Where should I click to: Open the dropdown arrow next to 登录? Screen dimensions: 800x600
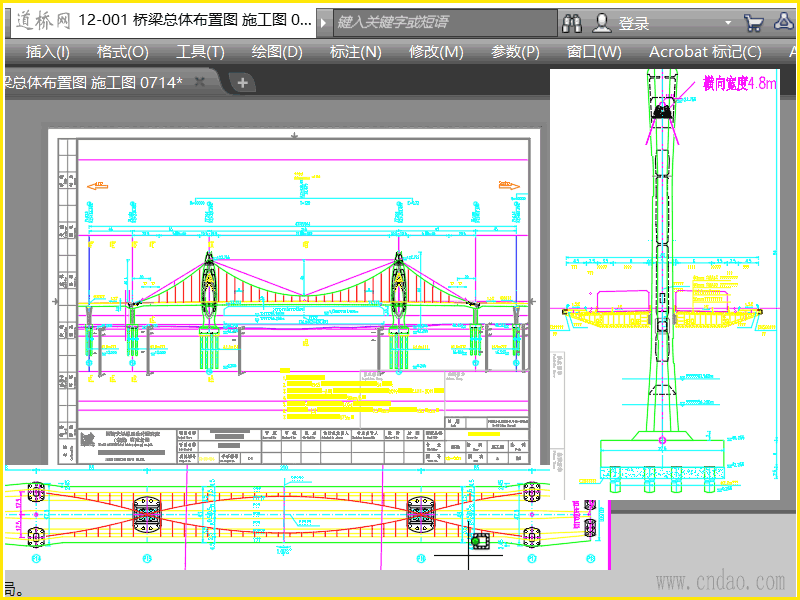pos(728,22)
